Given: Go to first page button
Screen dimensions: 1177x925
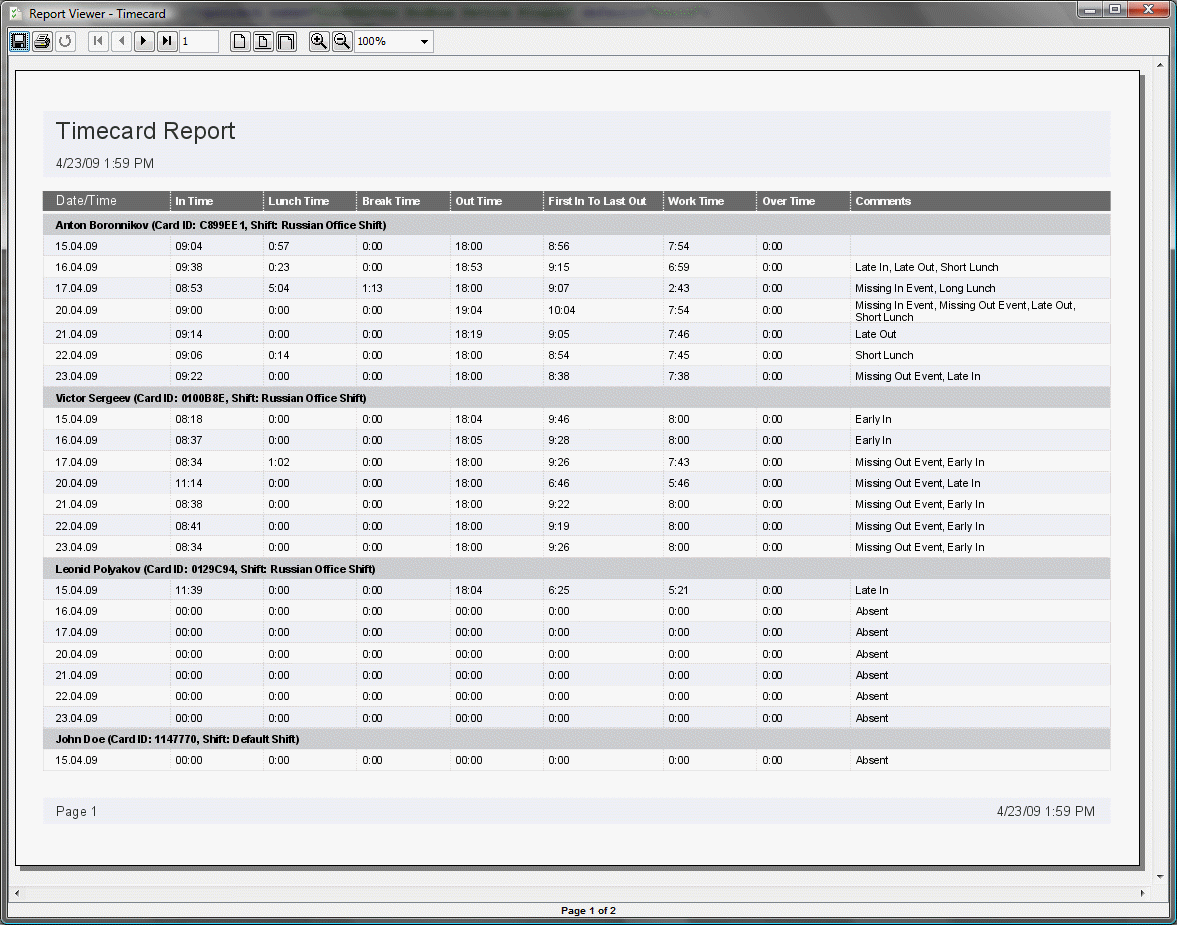Looking at the screenshot, I should click(98, 41).
